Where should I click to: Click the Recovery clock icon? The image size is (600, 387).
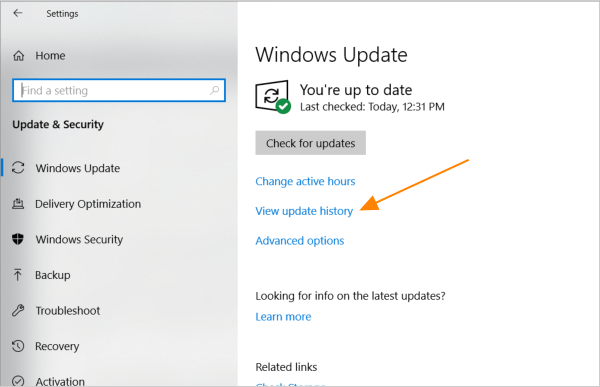(18, 346)
